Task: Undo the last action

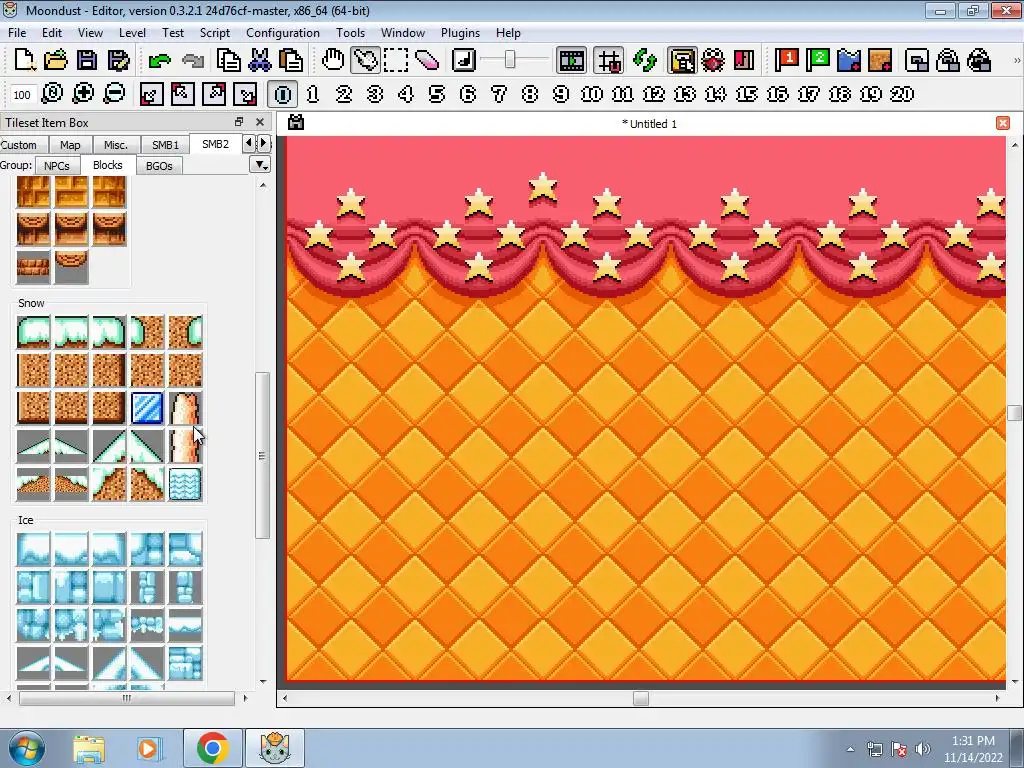Action: pos(160,61)
